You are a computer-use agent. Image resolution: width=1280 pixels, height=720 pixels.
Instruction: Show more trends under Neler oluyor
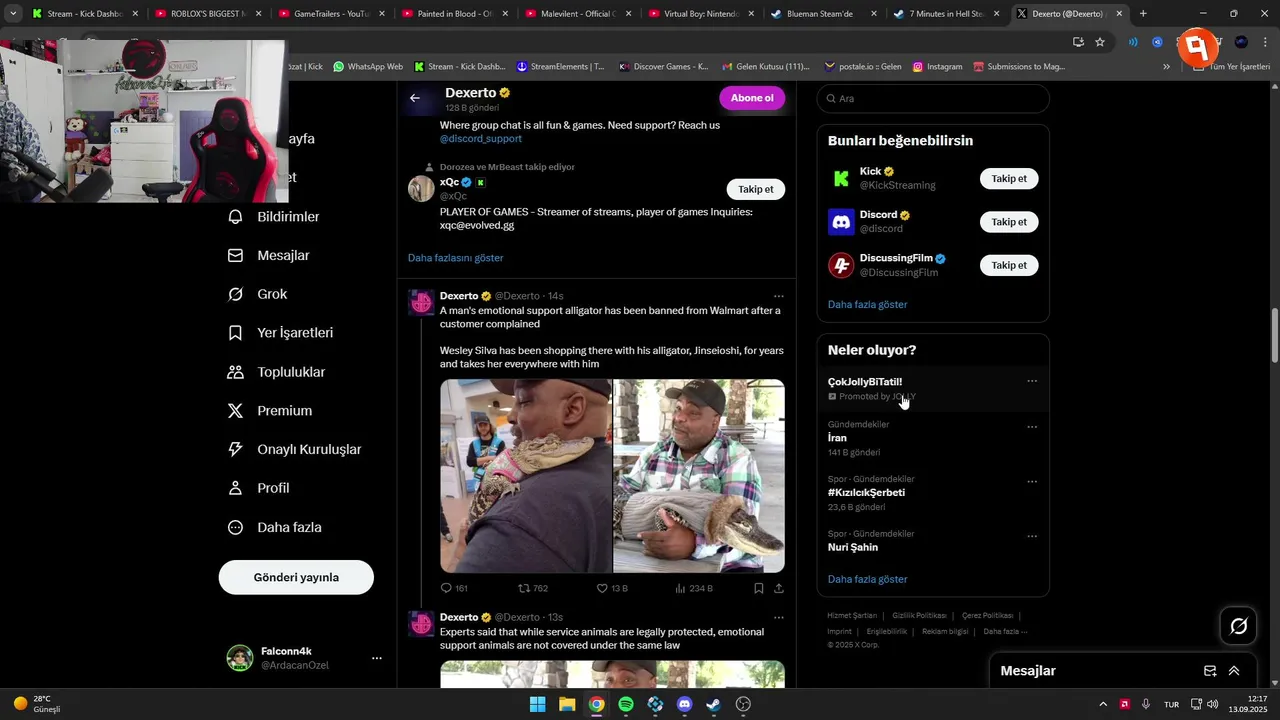[867, 579]
